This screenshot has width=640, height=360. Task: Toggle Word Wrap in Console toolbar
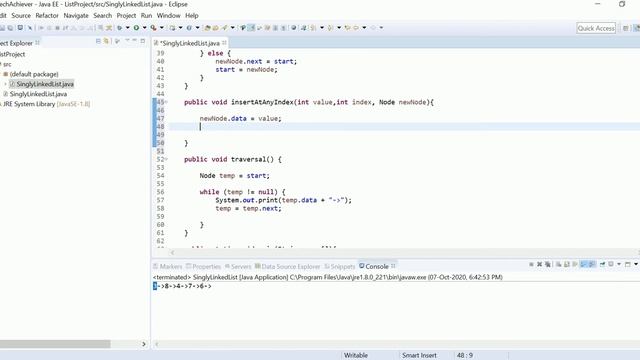[x=575, y=264]
